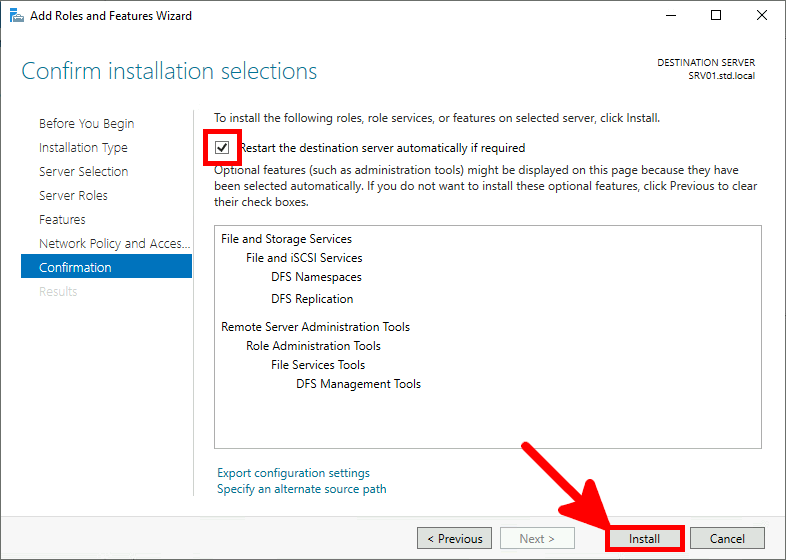Viewport: 786px width, 560px height.
Task: Select File and Storage Services entry
Action: coord(286,239)
